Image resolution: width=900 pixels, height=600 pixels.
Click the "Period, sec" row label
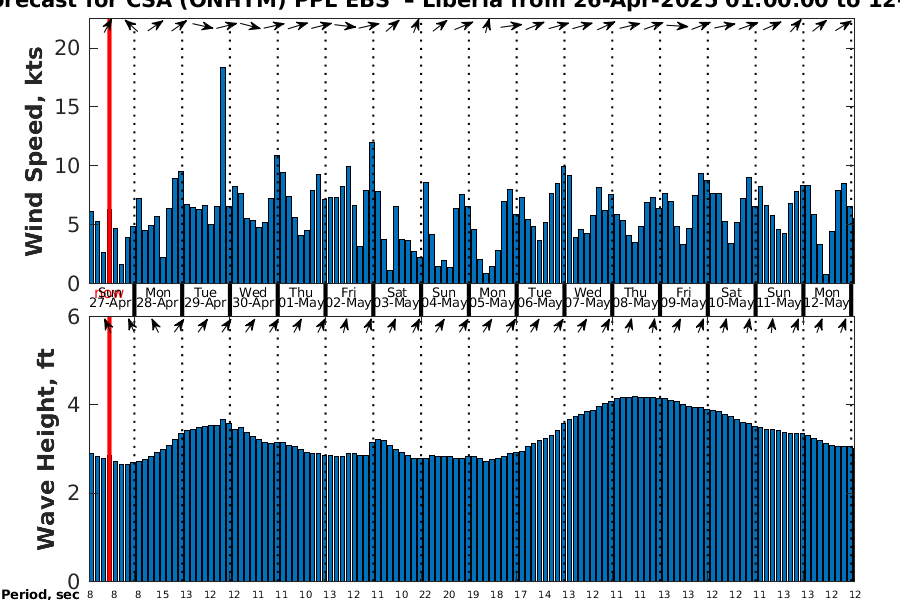click(40, 594)
